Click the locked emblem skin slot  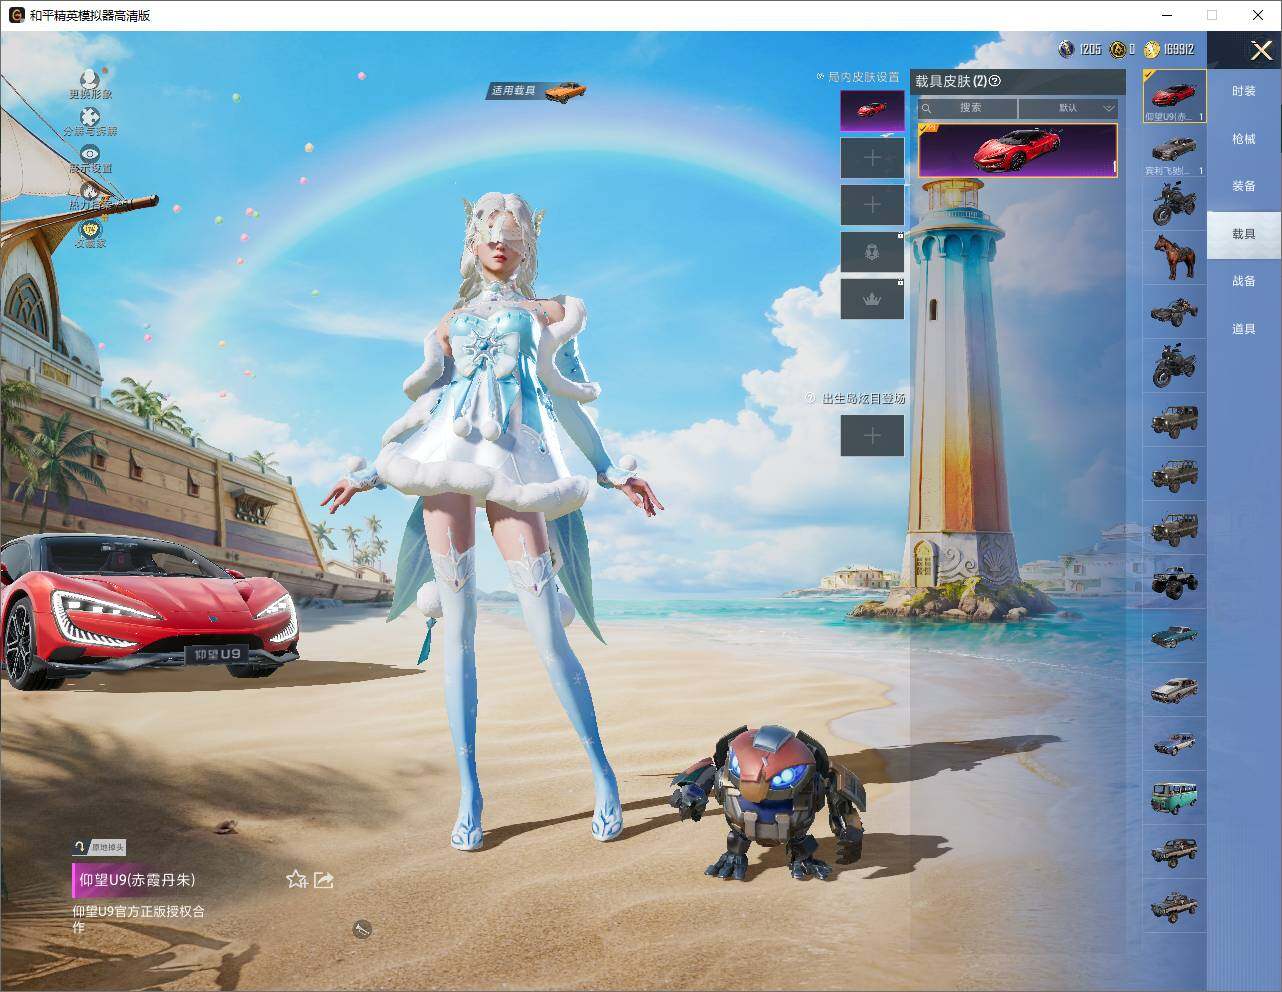[x=872, y=252]
